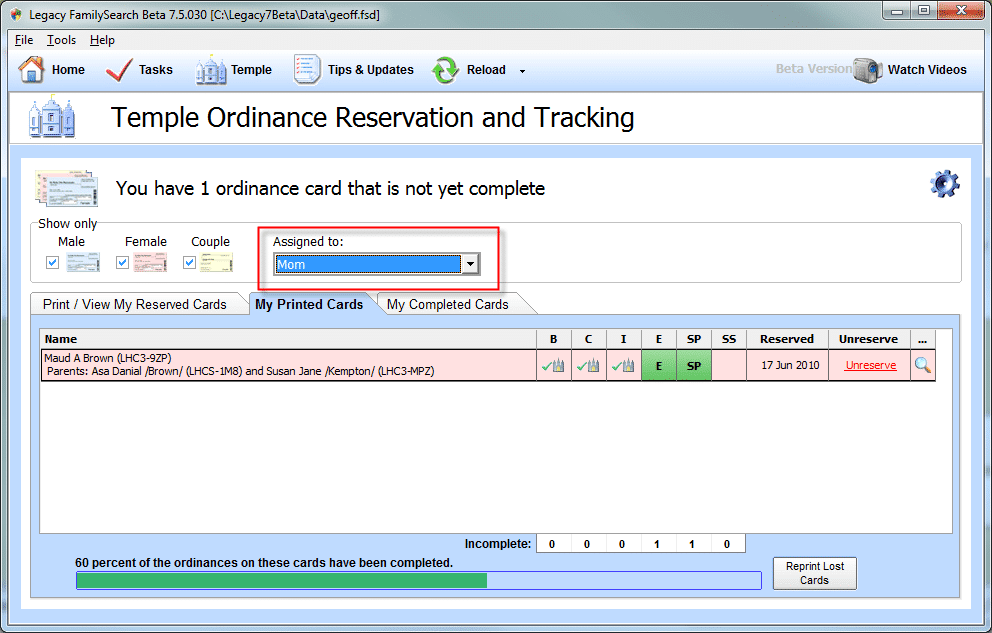Image resolution: width=992 pixels, height=633 pixels.
Task: Toggle the Female checkbox
Action: [123, 262]
